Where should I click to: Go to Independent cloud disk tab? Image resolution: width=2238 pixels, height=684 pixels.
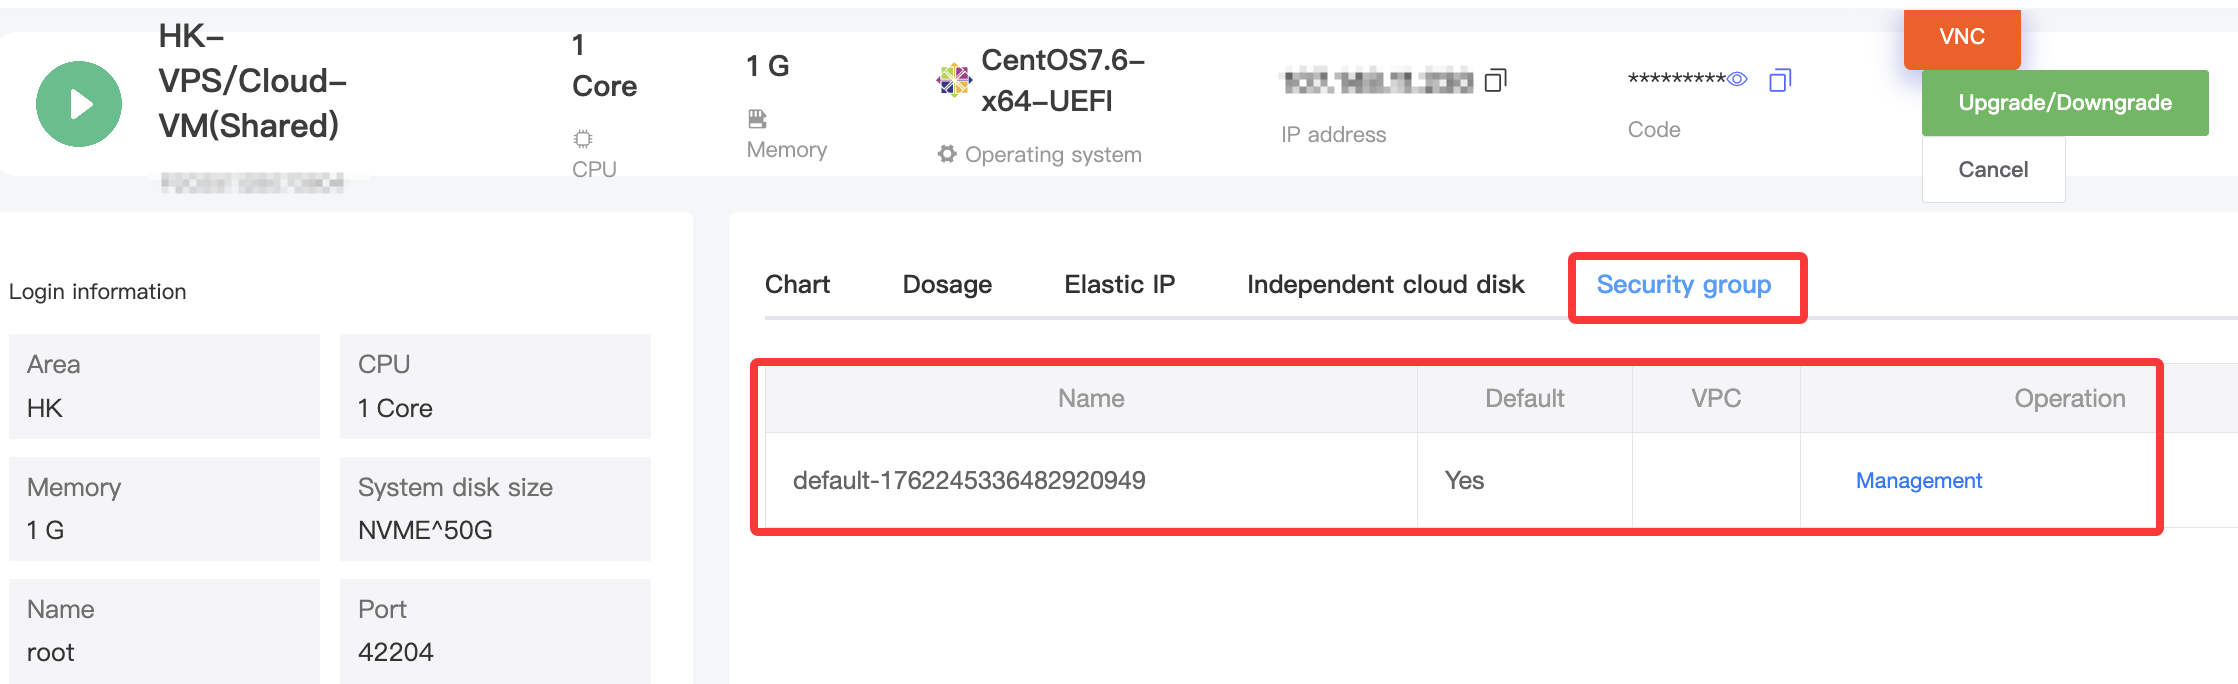(x=1385, y=285)
